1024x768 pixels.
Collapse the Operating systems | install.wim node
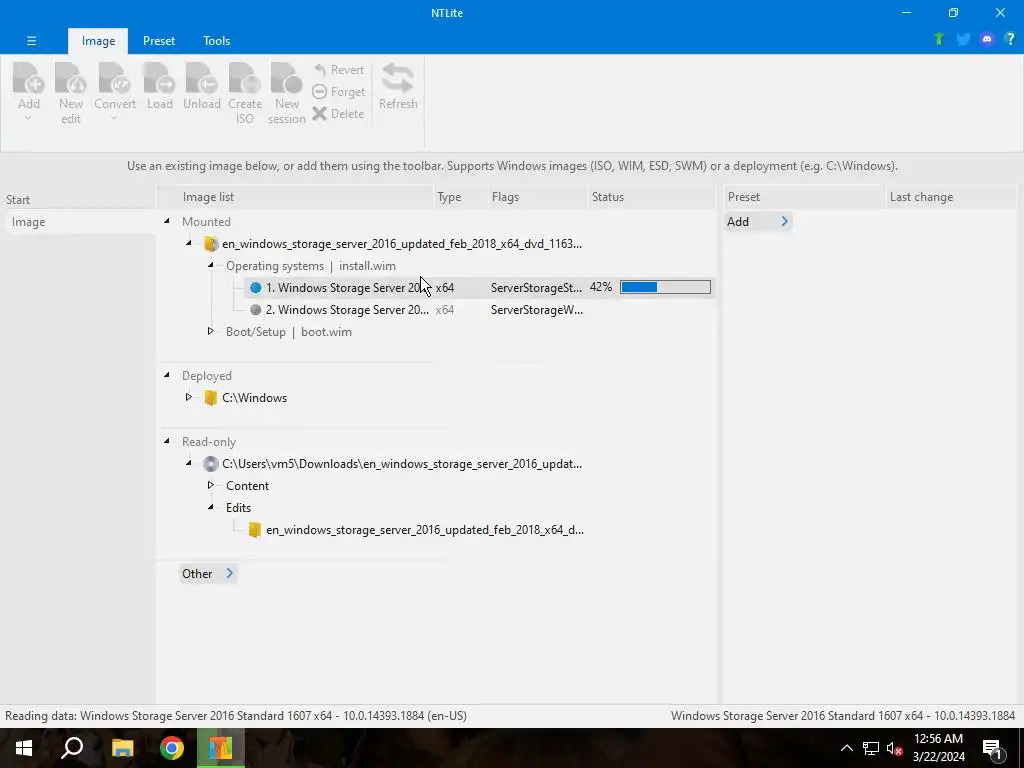[x=211, y=265]
